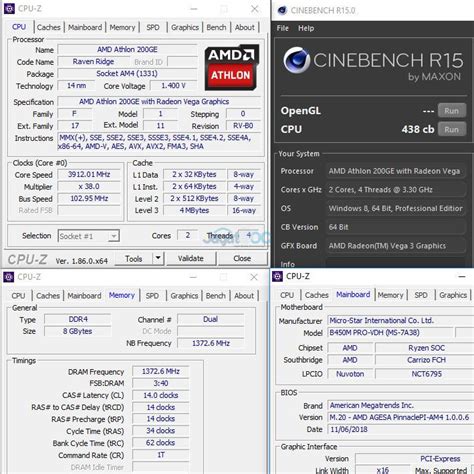Screen dimensions: 474x474
Task: Open Graphics tab in top CPU-Z window
Action: point(185,27)
